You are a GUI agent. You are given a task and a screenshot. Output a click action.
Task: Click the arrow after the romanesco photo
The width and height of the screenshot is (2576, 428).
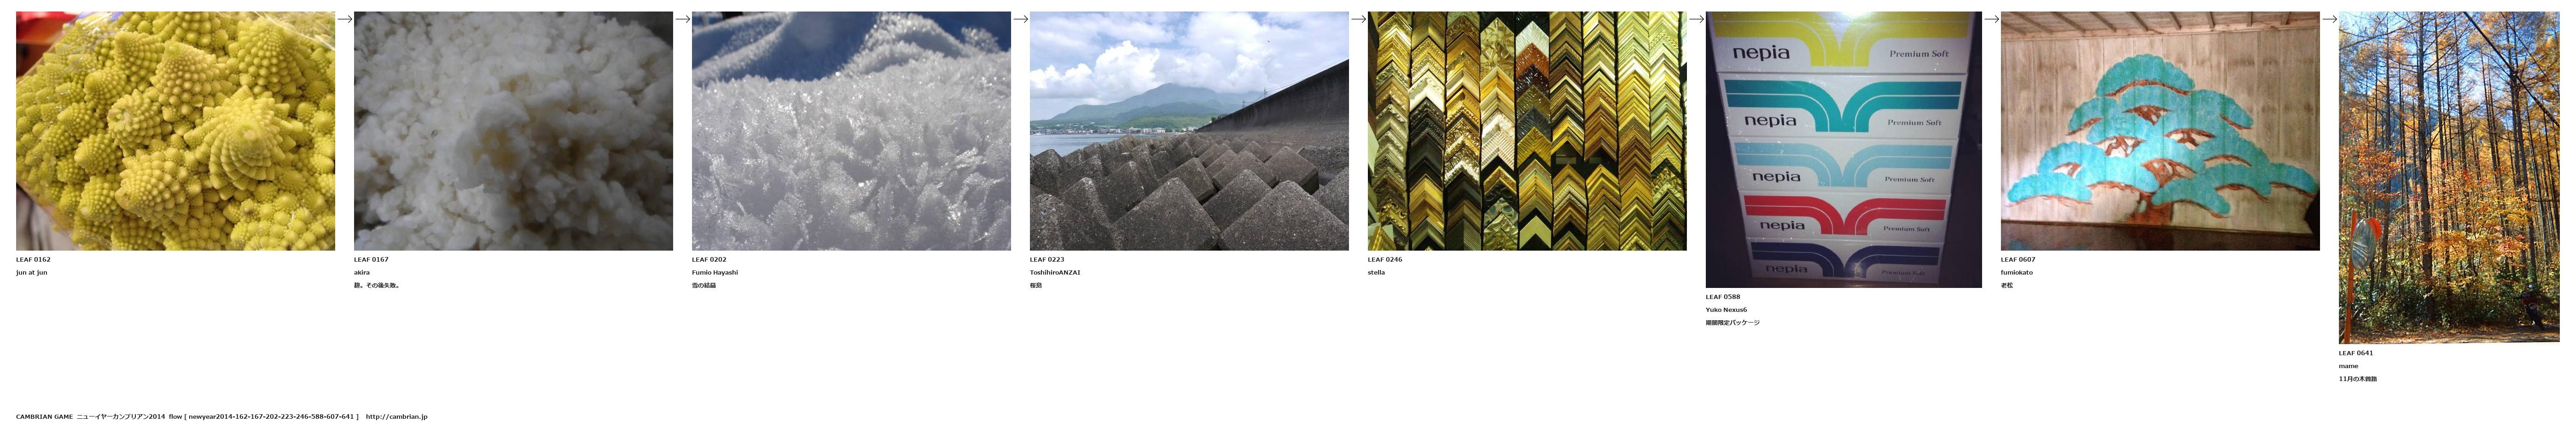click(x=344, y=19)
